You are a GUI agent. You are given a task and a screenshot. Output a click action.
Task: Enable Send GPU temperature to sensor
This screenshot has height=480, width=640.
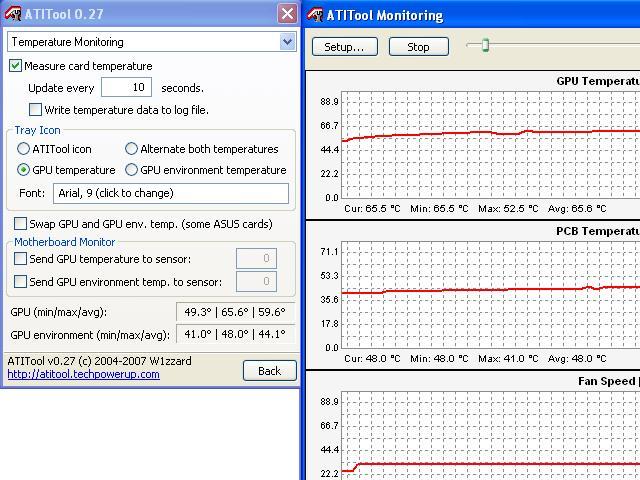coord(20,259)
